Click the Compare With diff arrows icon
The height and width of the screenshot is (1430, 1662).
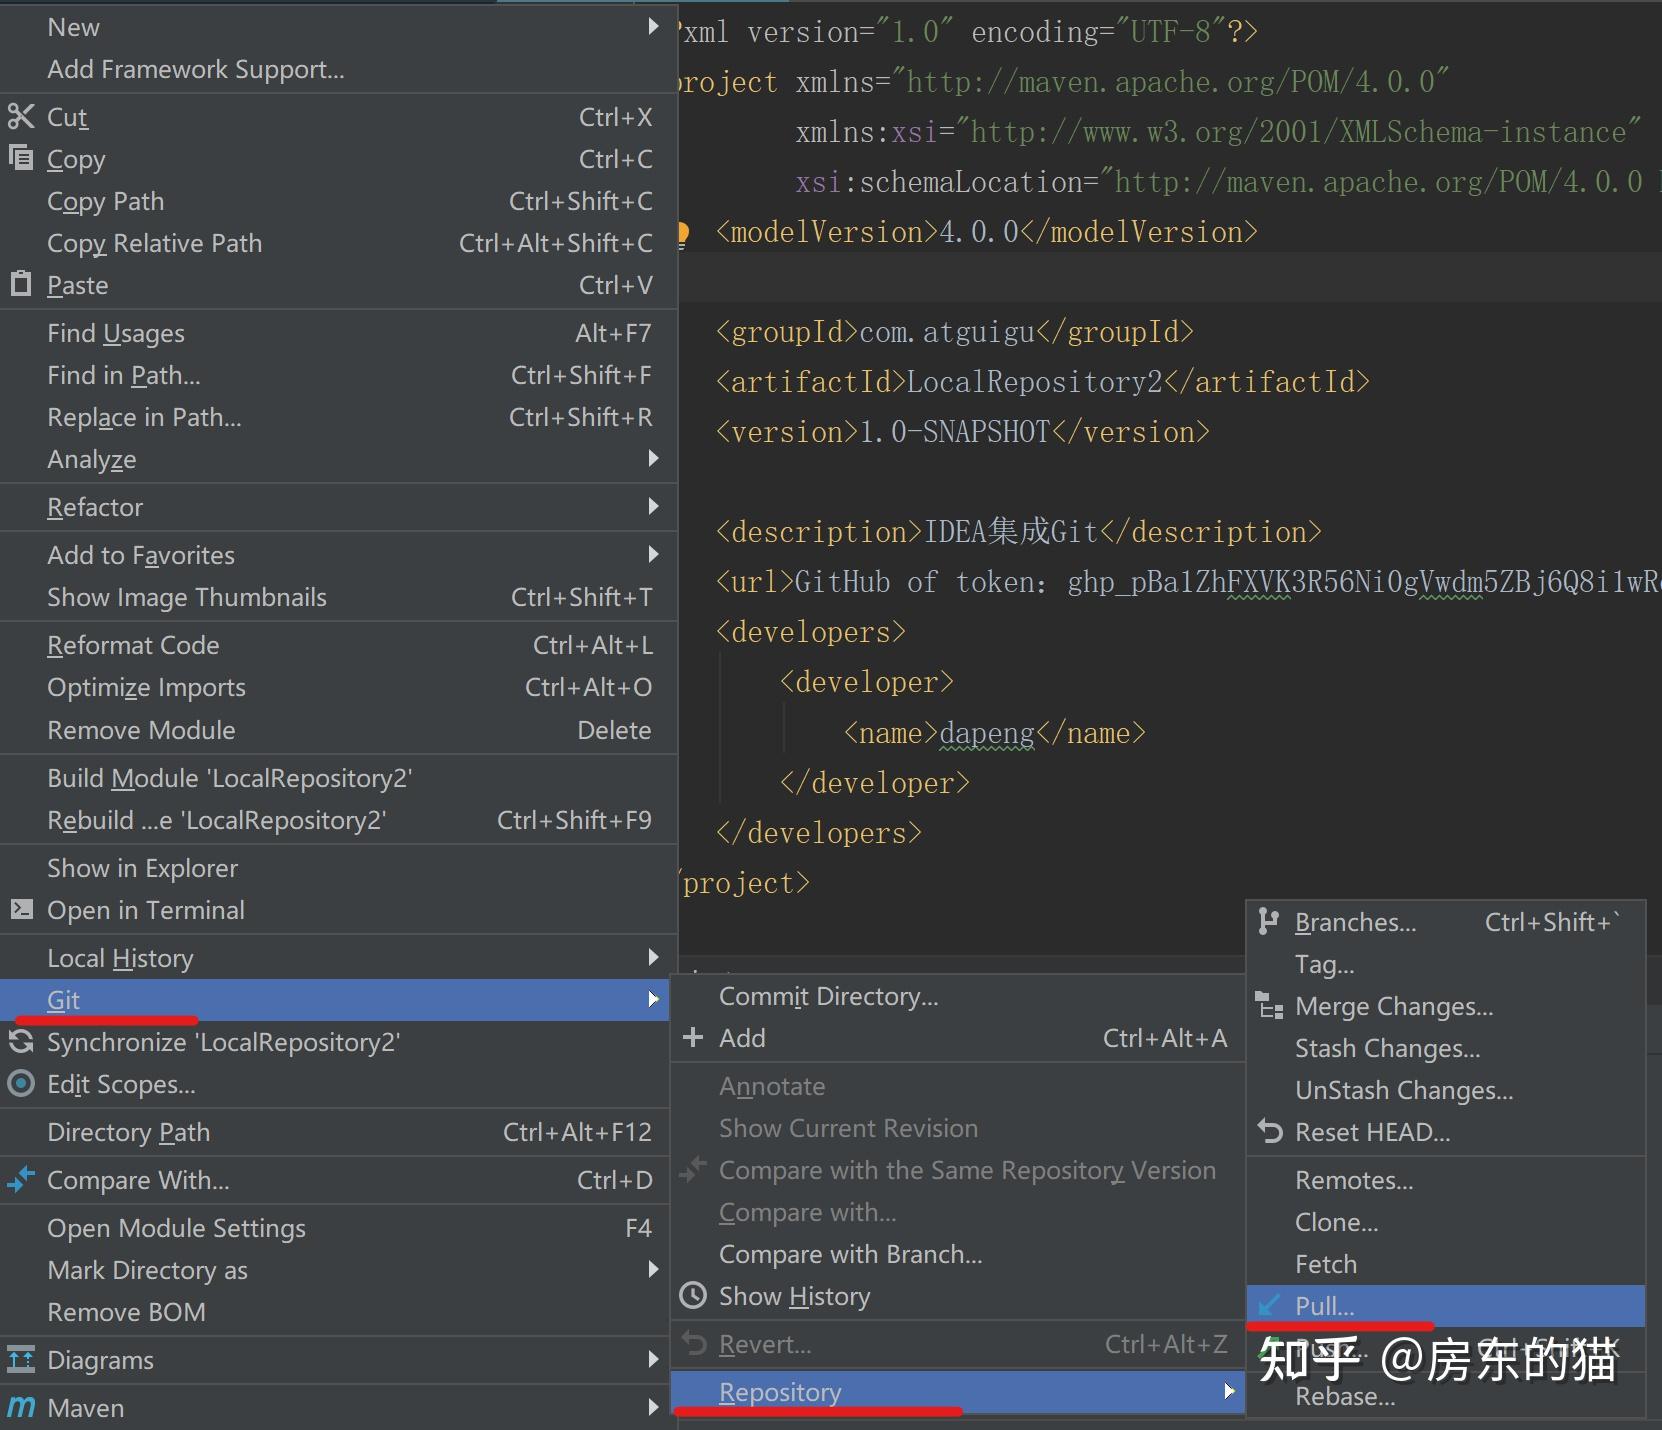[x=22, y=1180]
